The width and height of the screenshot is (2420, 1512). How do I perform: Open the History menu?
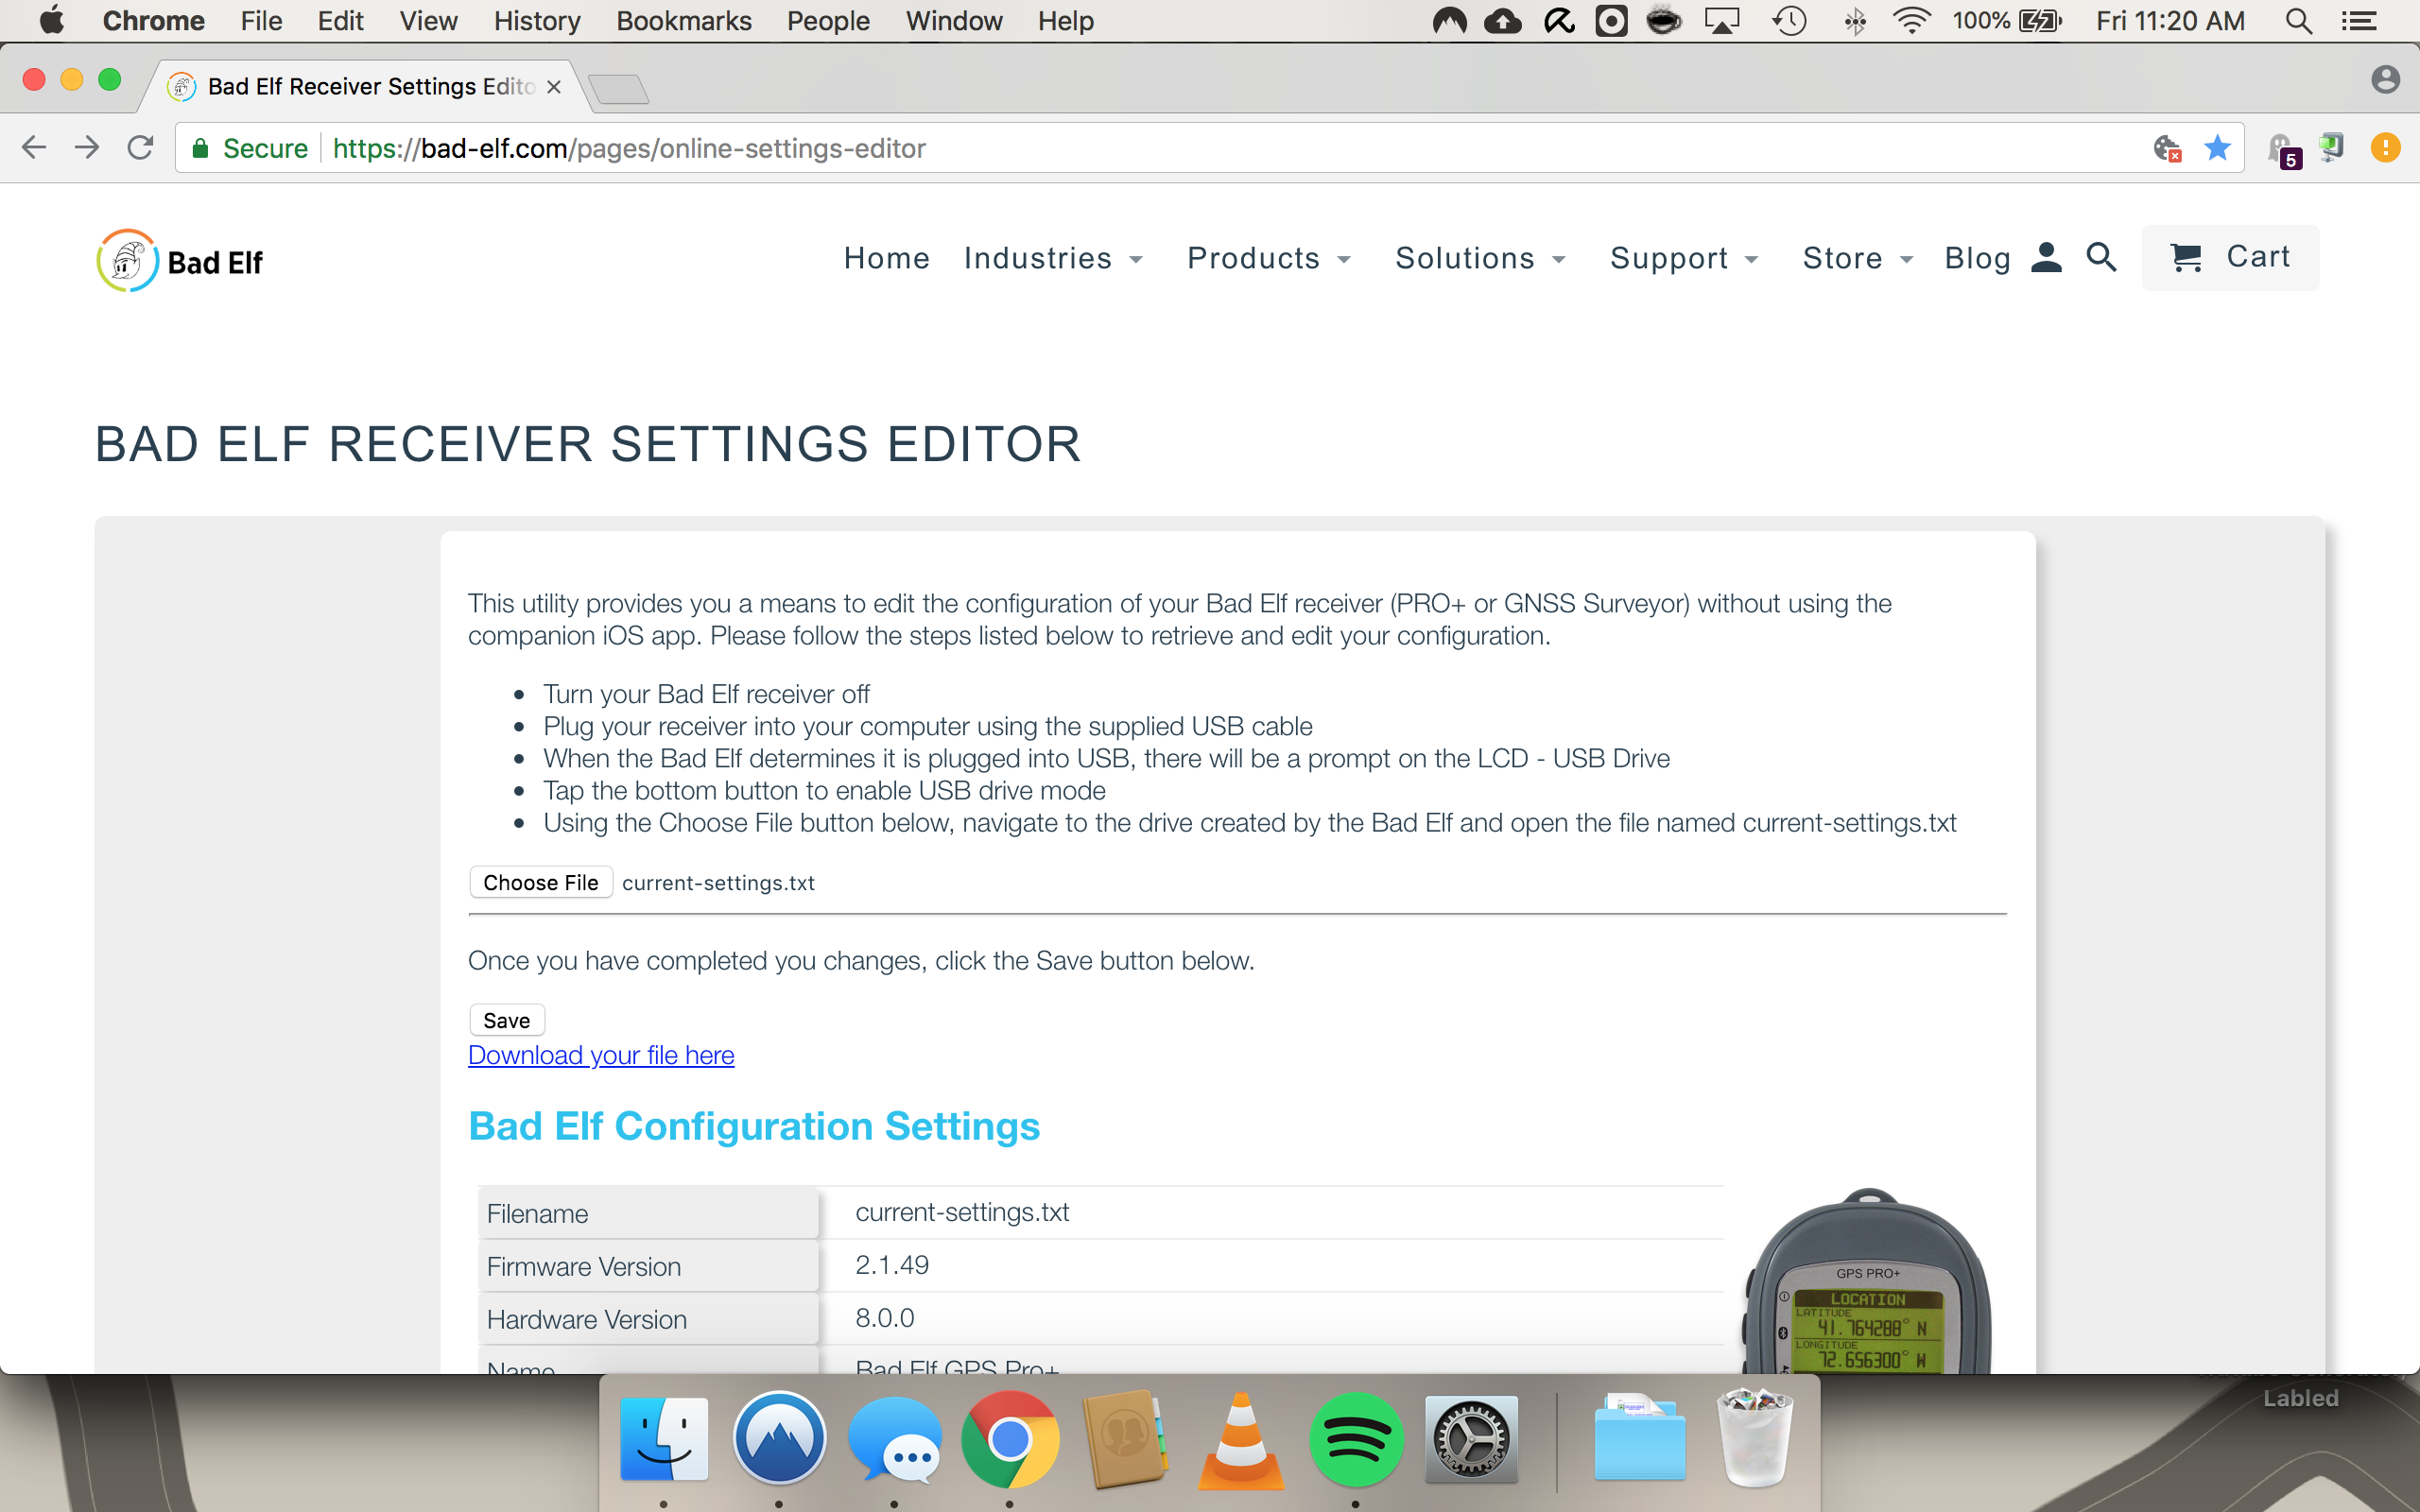(536, 21)
